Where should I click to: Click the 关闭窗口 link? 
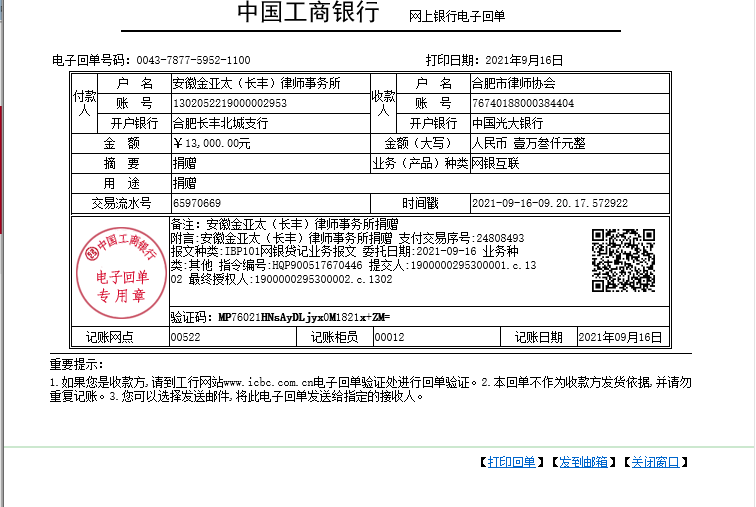655,462
